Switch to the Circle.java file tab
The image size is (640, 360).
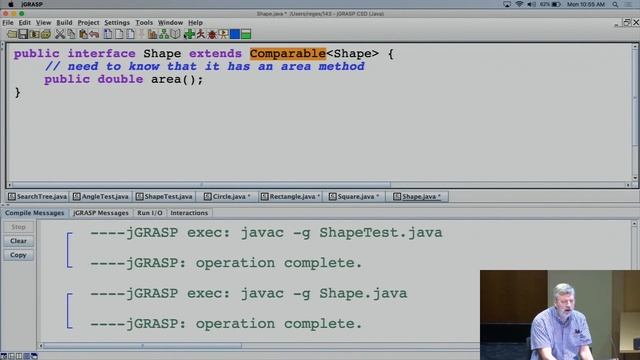pyautogui.click(x=227, y=197)
